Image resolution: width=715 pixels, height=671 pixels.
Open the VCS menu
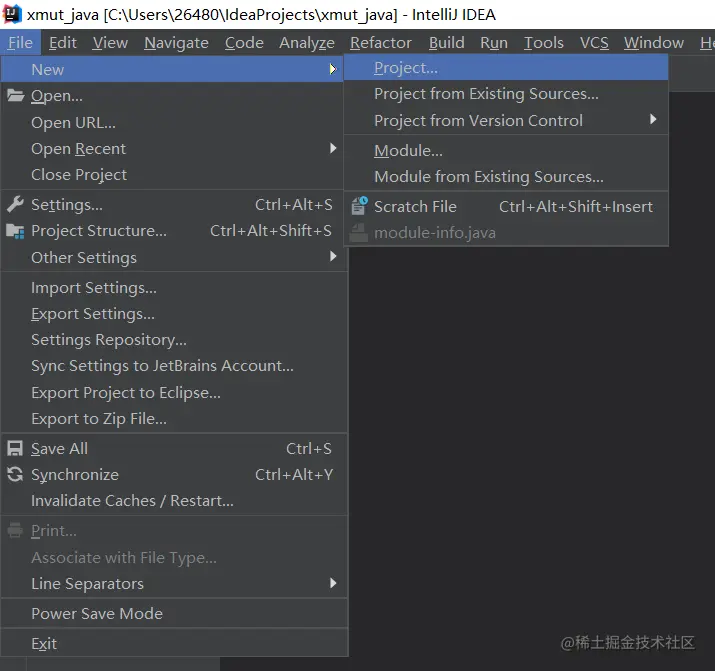click(x=594, y=42)
